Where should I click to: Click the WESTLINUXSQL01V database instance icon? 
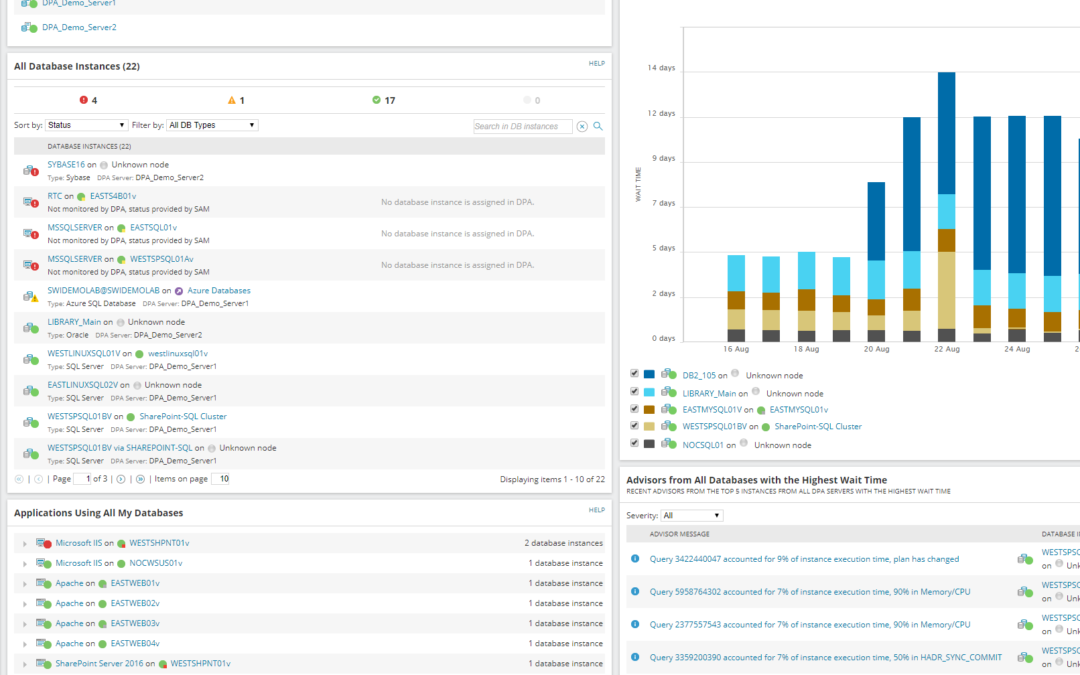(30, 359)
